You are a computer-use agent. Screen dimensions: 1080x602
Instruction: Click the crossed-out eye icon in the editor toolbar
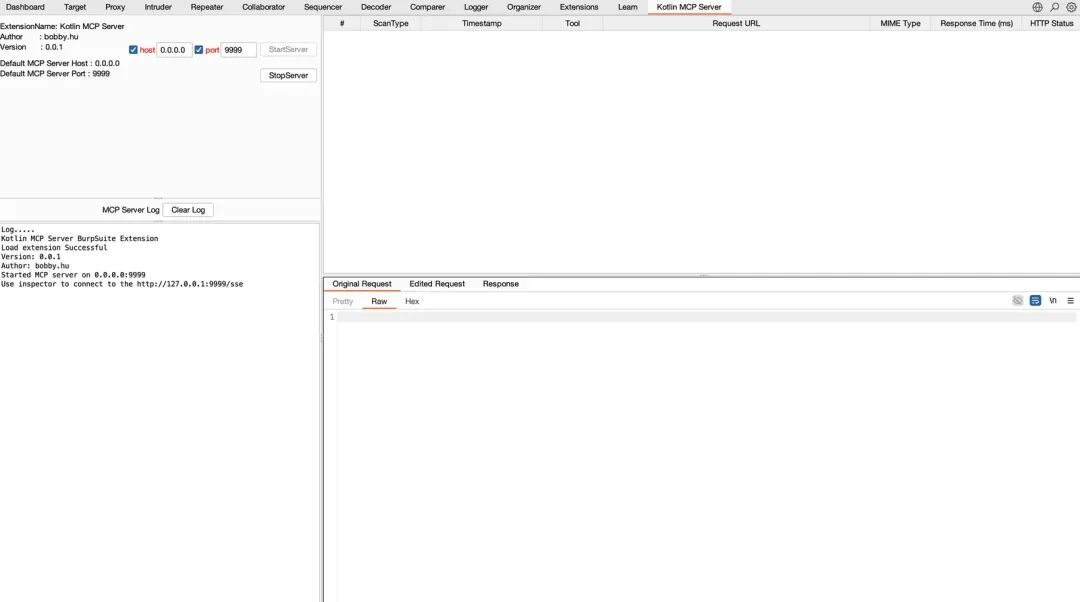(1017, 300)
